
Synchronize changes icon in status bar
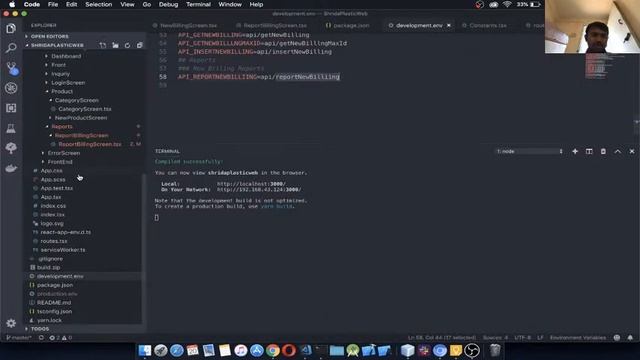click(x=41, y=338)
